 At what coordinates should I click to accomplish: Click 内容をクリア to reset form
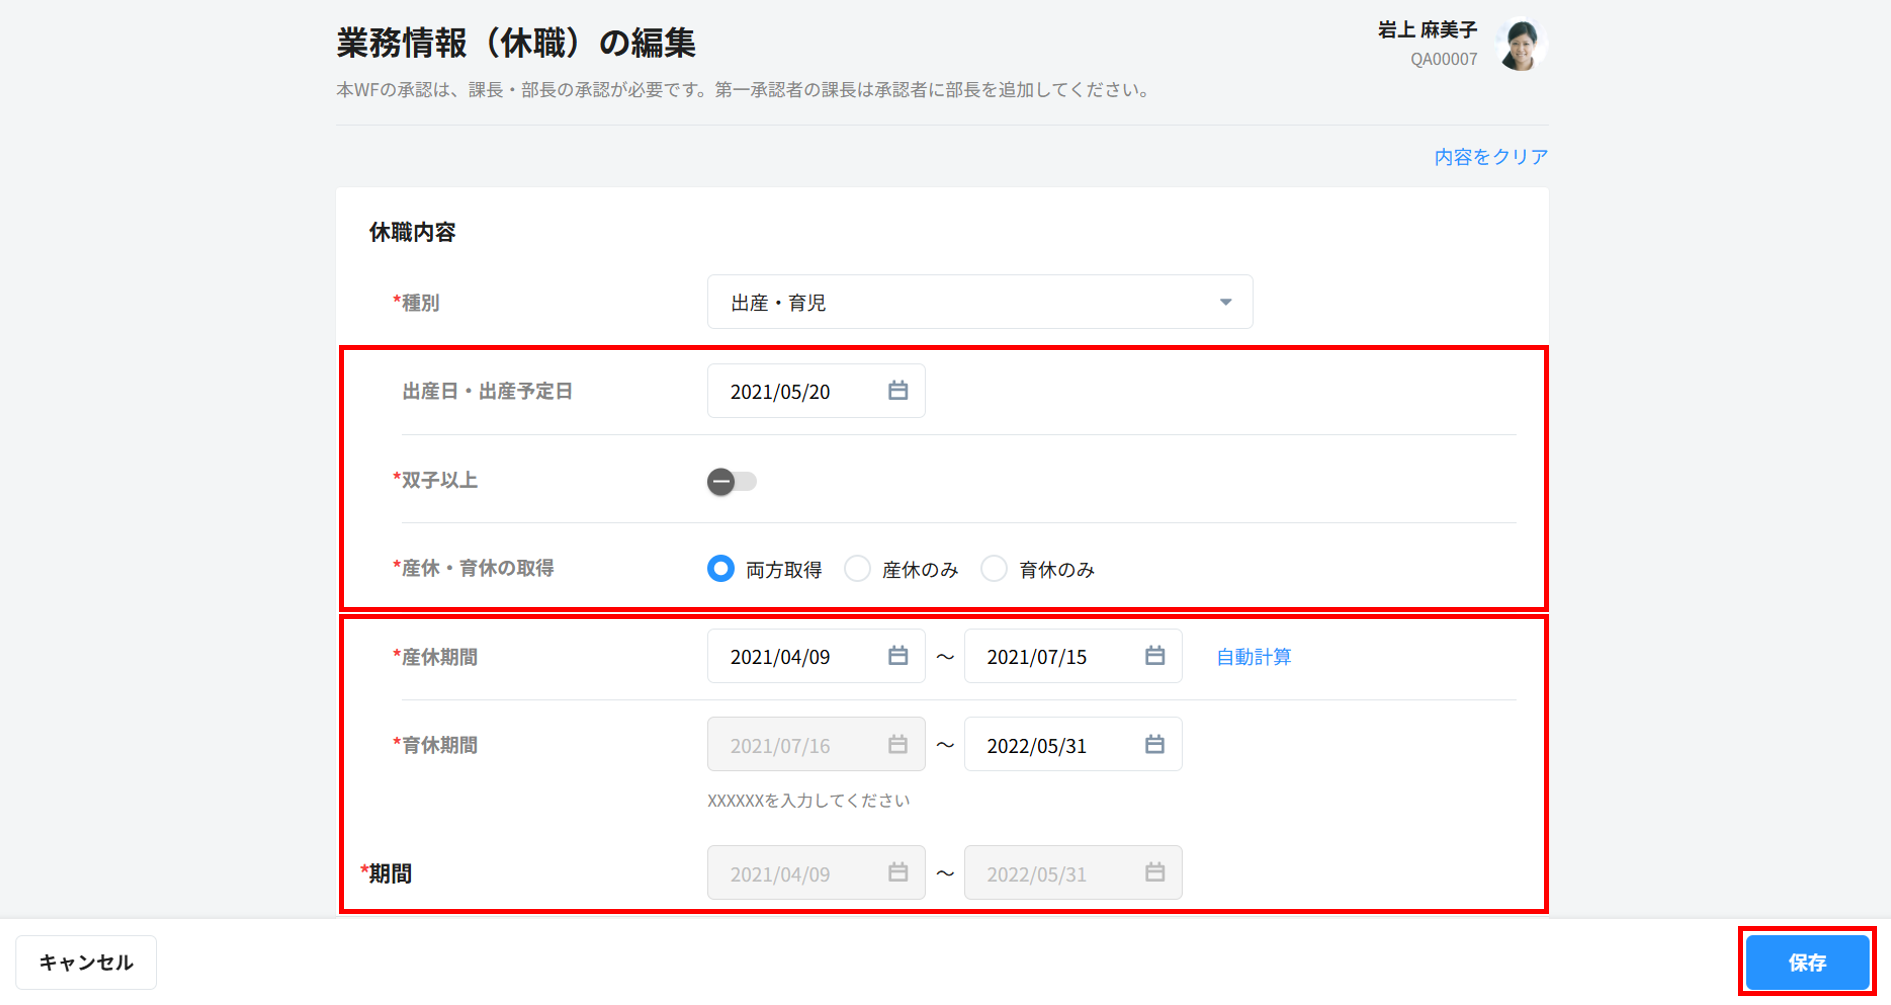click(x=1490, y=157)
